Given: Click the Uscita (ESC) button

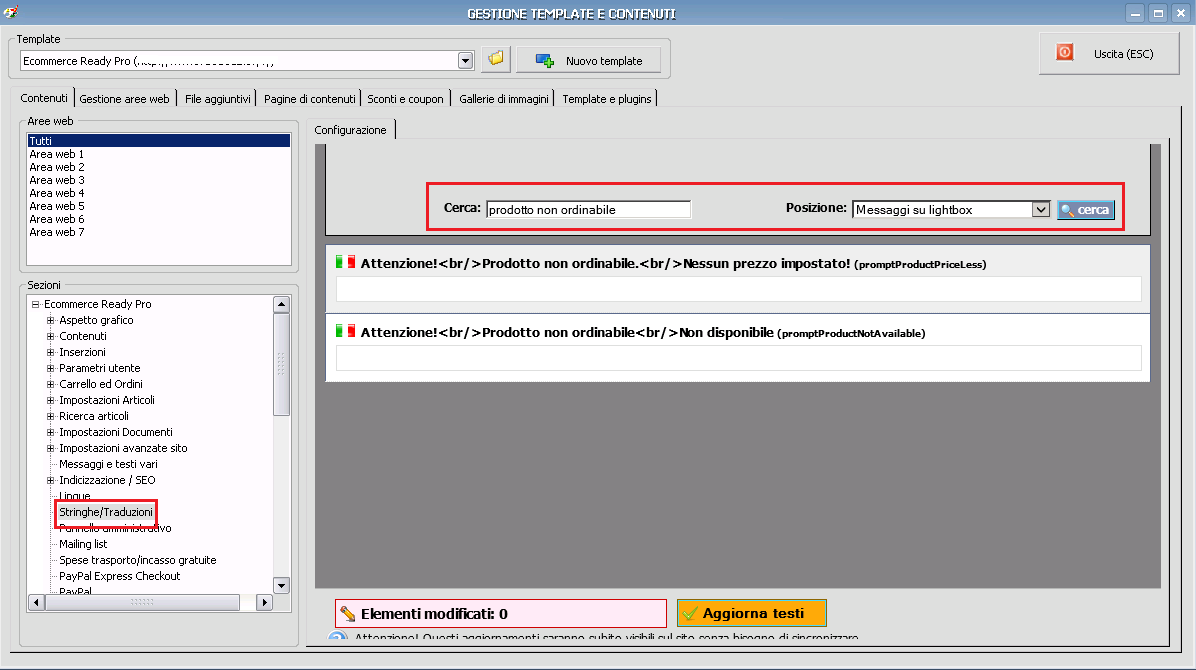Looking at the screenshot, I should (x=1109, y=53).
